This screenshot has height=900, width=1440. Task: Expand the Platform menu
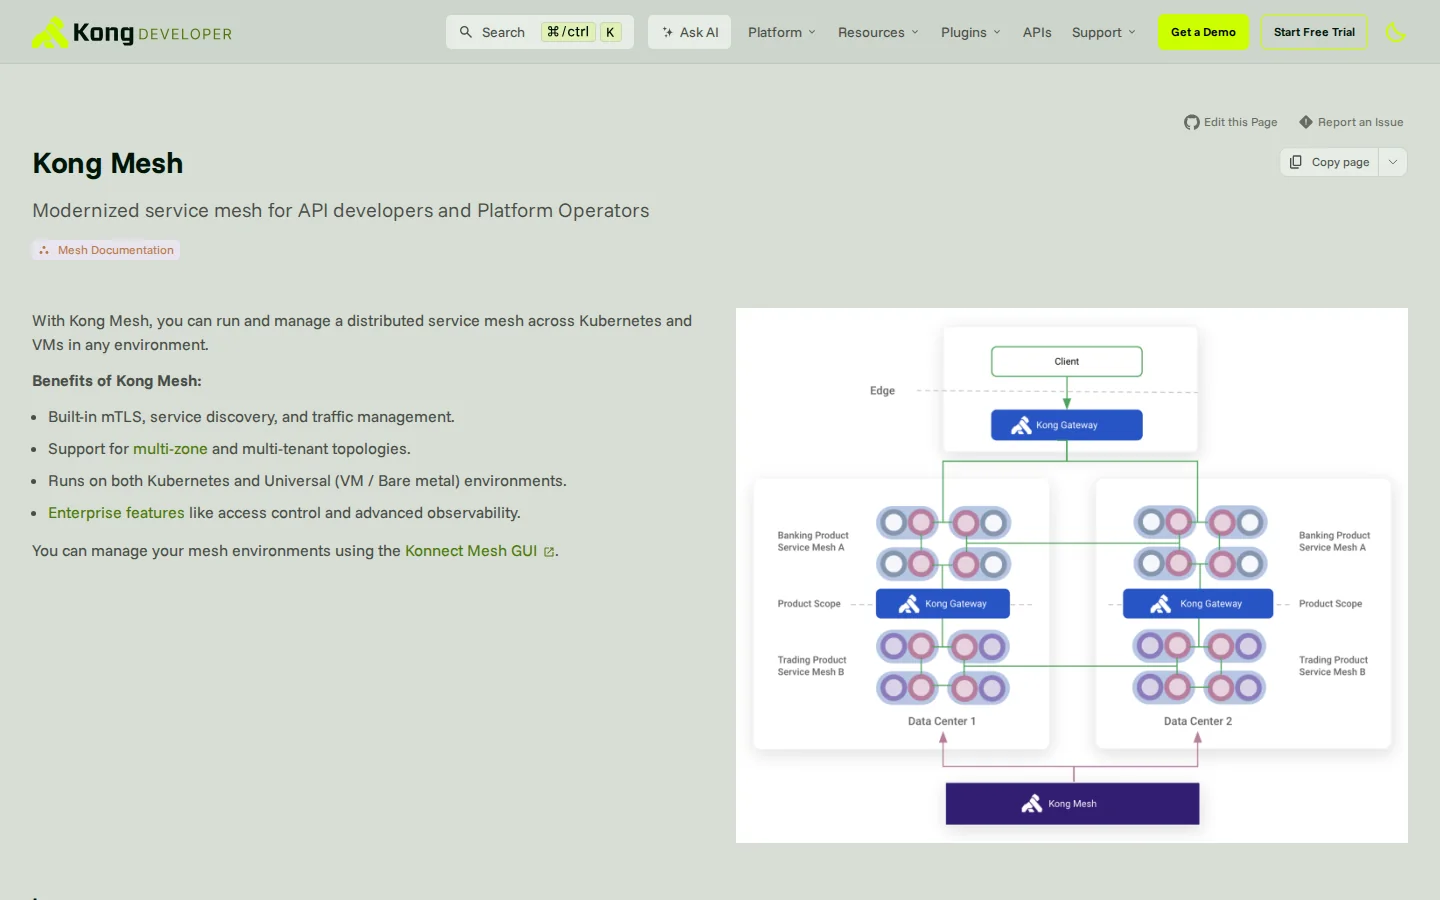point(782,32)
